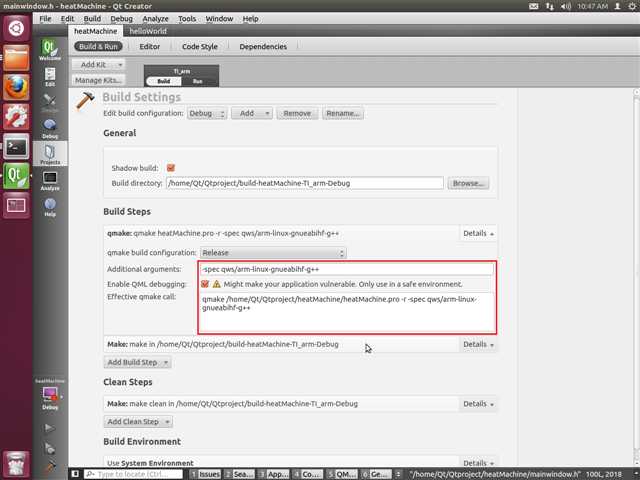Image resolution: width=640 pixels, height=480 pixels.
Task: Toggle the Shadow build checkbox
Action: coord(171,168)
